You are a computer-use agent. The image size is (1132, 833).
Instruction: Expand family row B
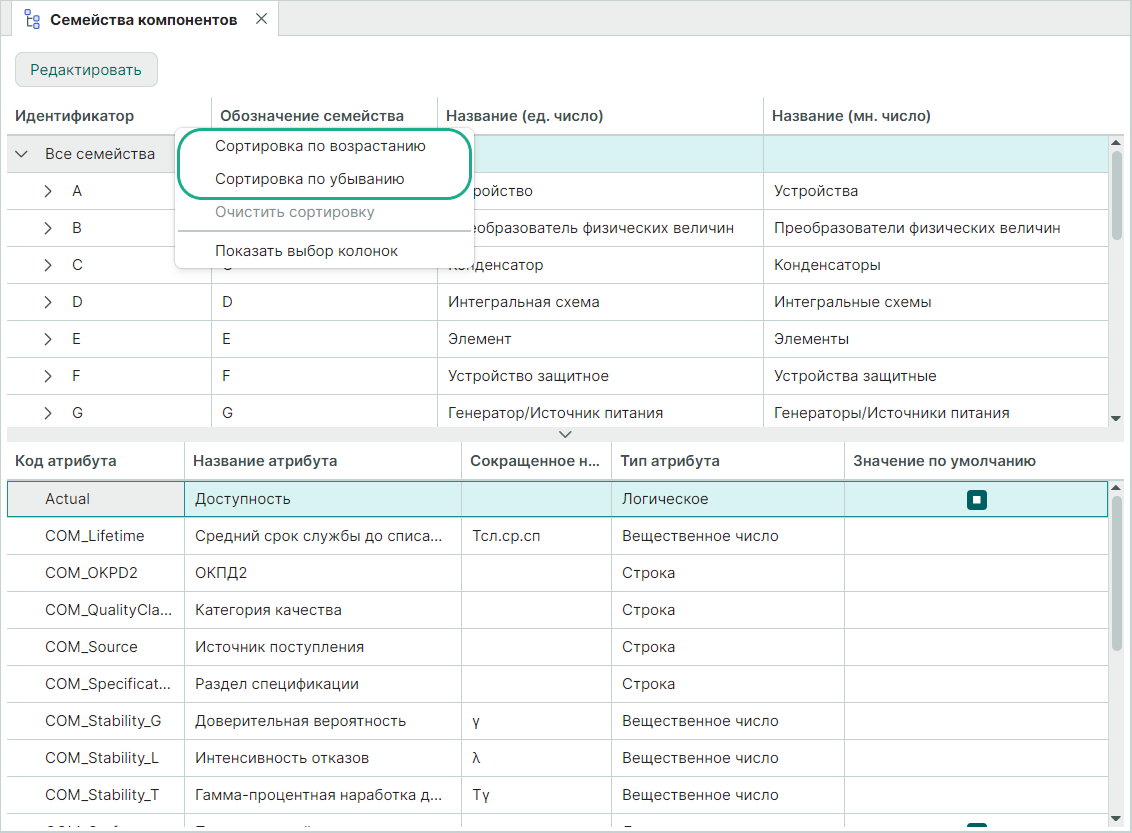[48, 228]
